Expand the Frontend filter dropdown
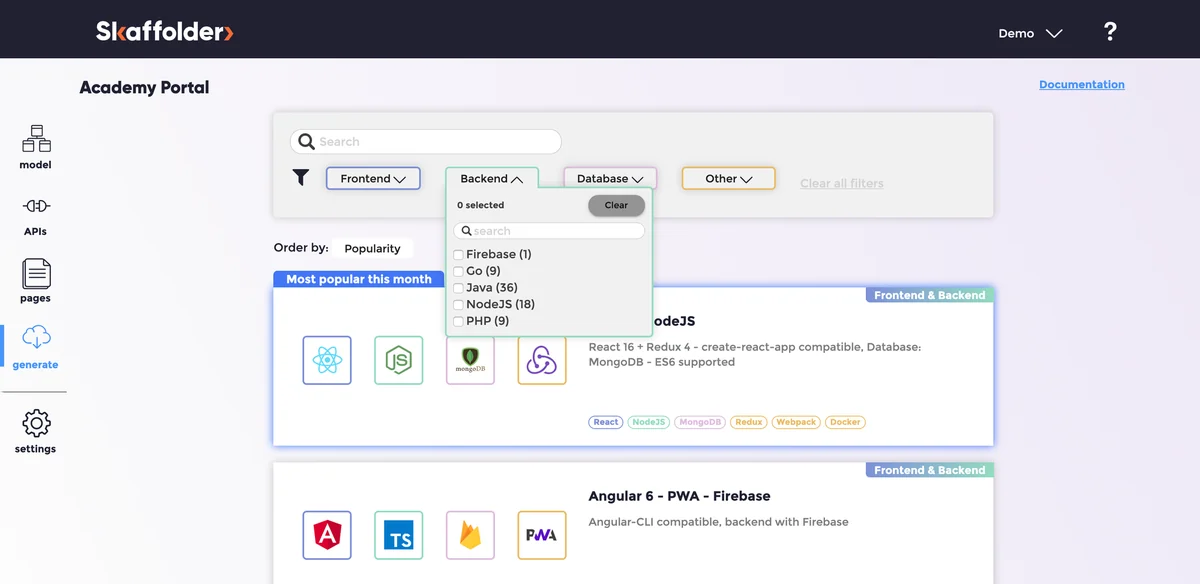1200x584 pixels. pos(373,179)
